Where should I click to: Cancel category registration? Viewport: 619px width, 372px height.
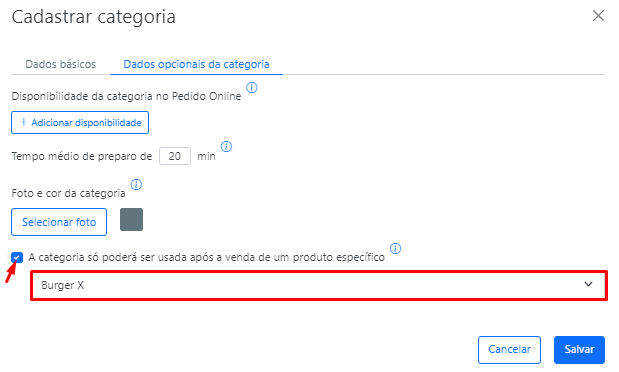coord(509,349)
